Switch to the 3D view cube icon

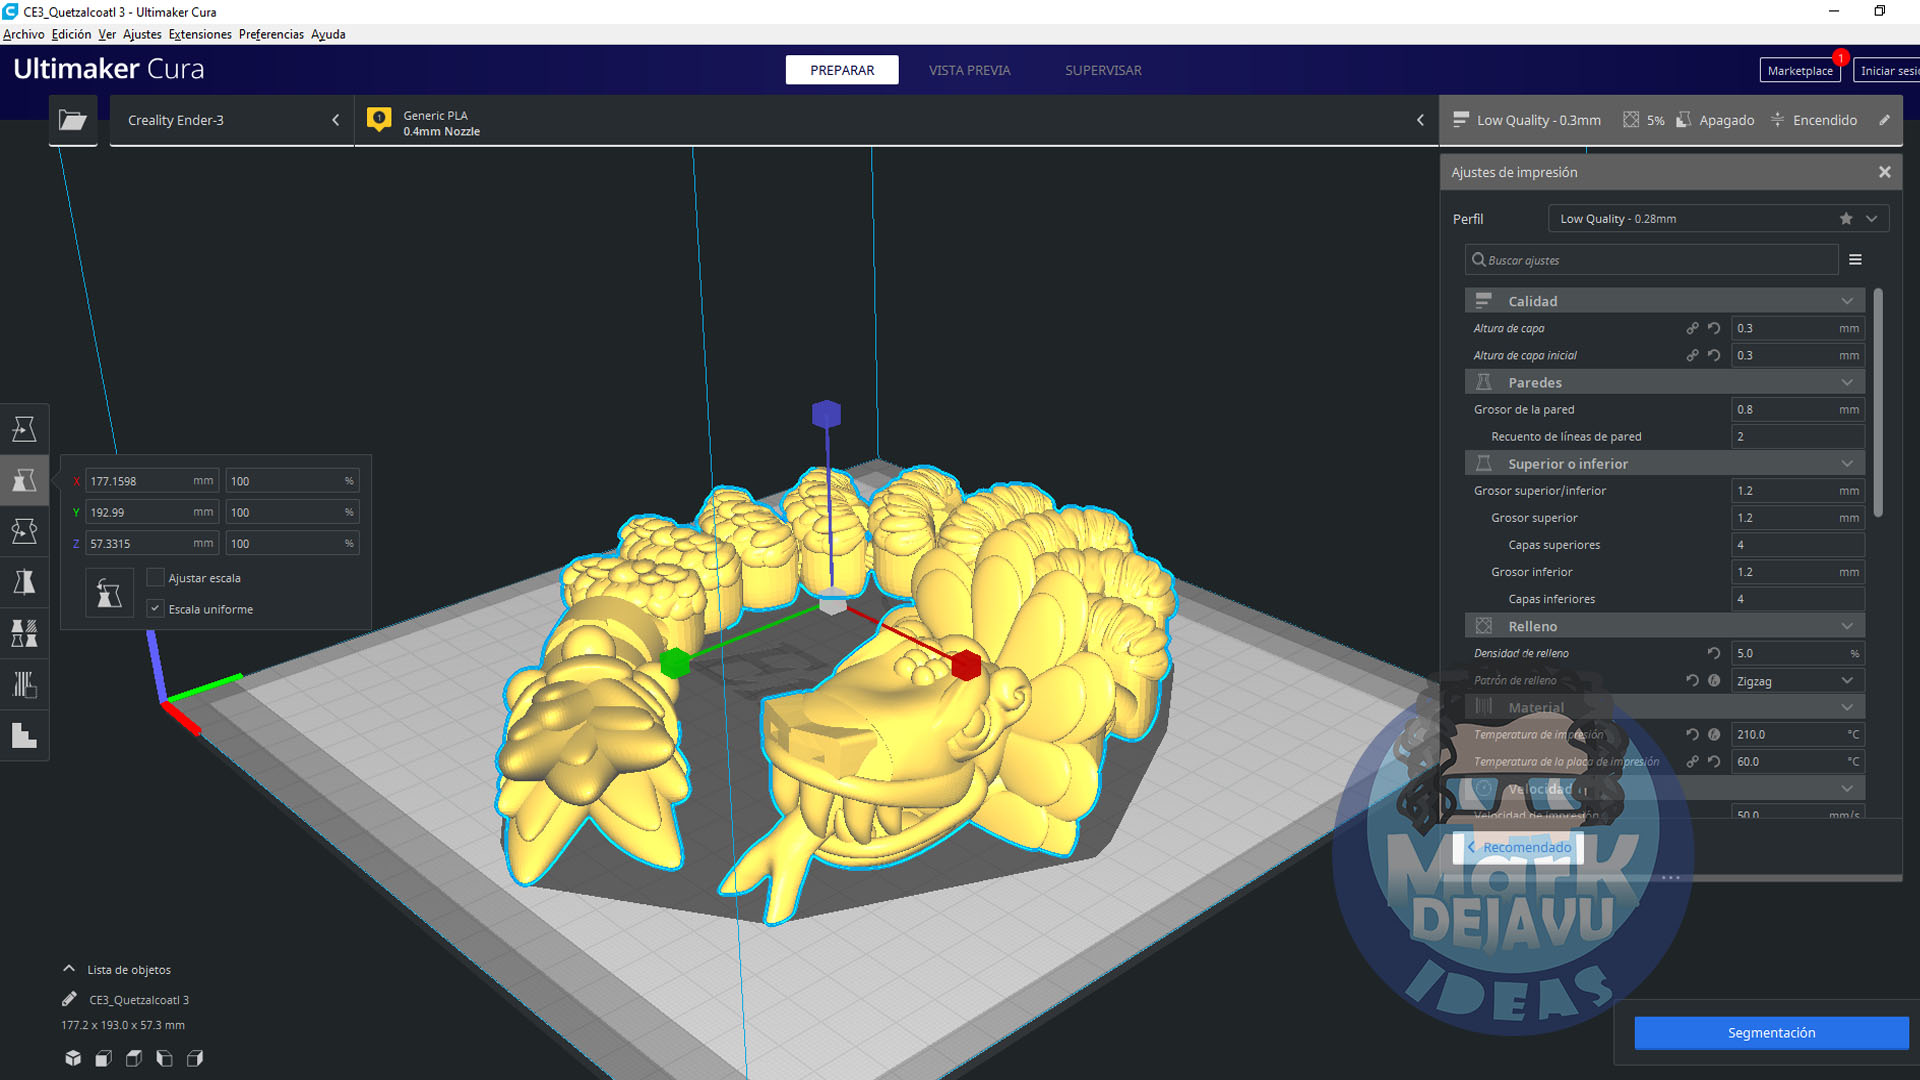tap(73, 1058)
